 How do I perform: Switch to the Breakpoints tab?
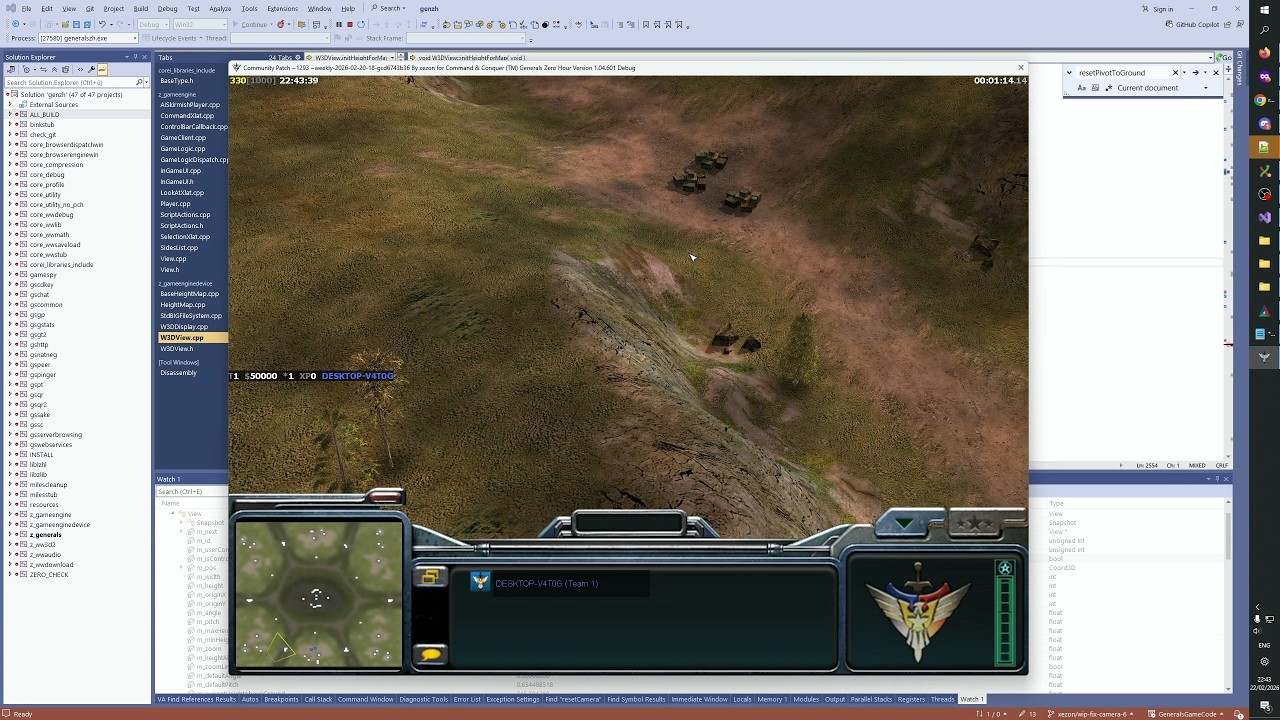coord(281,699)
